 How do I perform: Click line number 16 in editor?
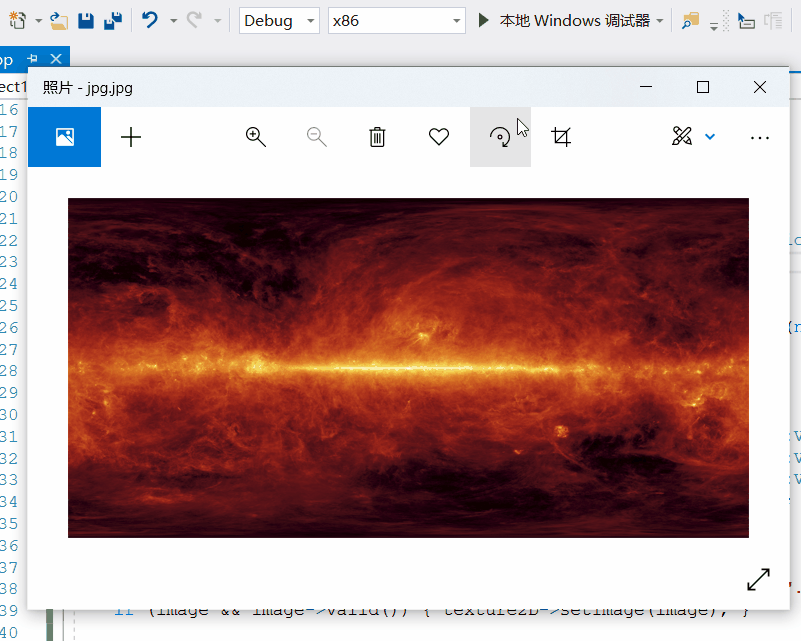(x=9, y=110)
